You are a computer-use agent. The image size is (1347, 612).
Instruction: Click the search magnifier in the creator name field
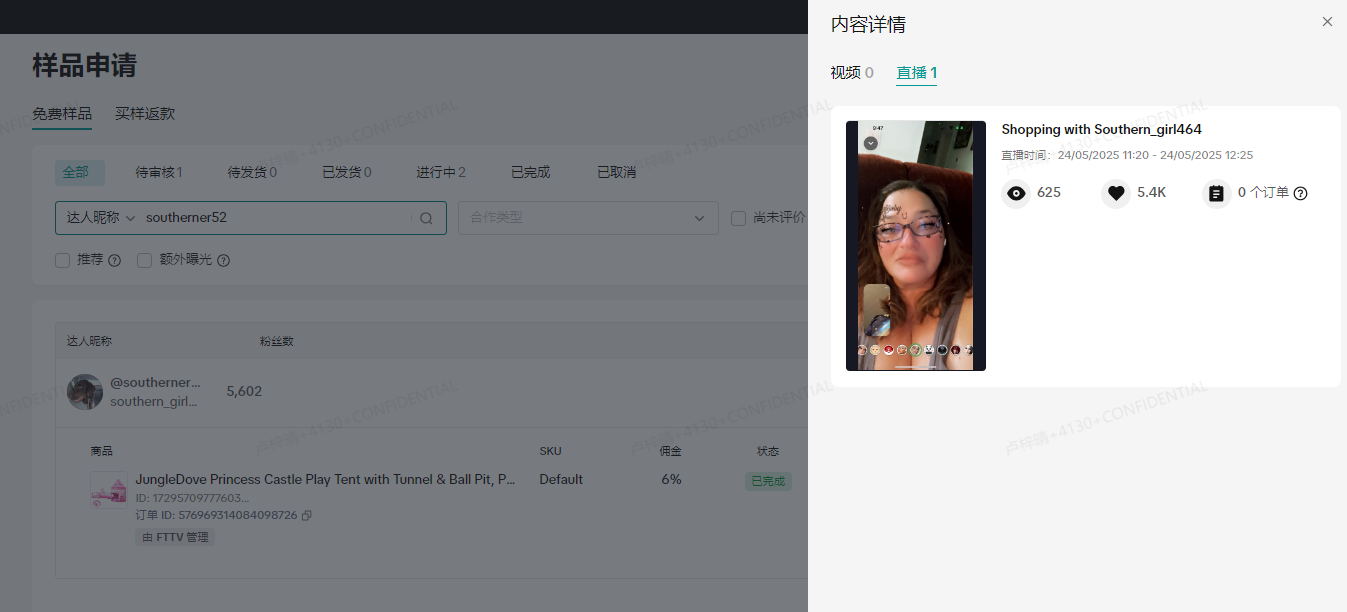426,218
